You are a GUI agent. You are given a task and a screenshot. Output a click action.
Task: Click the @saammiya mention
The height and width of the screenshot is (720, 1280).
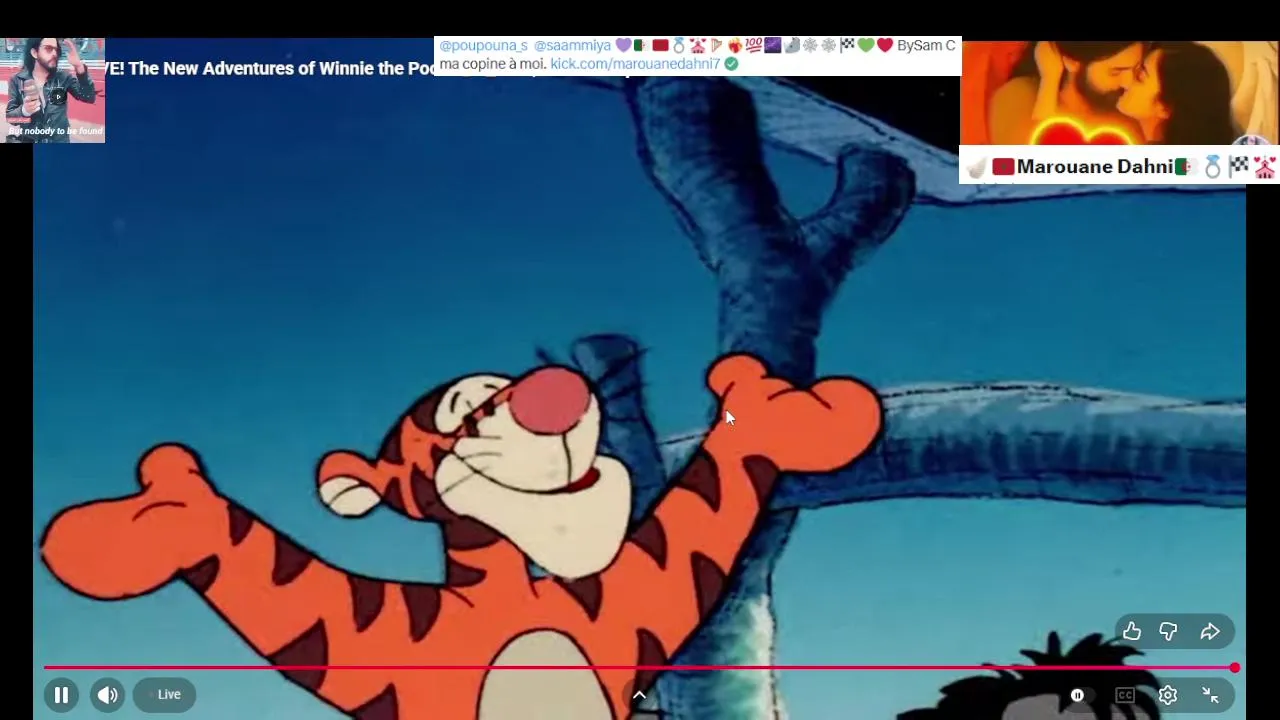(572, 45)
